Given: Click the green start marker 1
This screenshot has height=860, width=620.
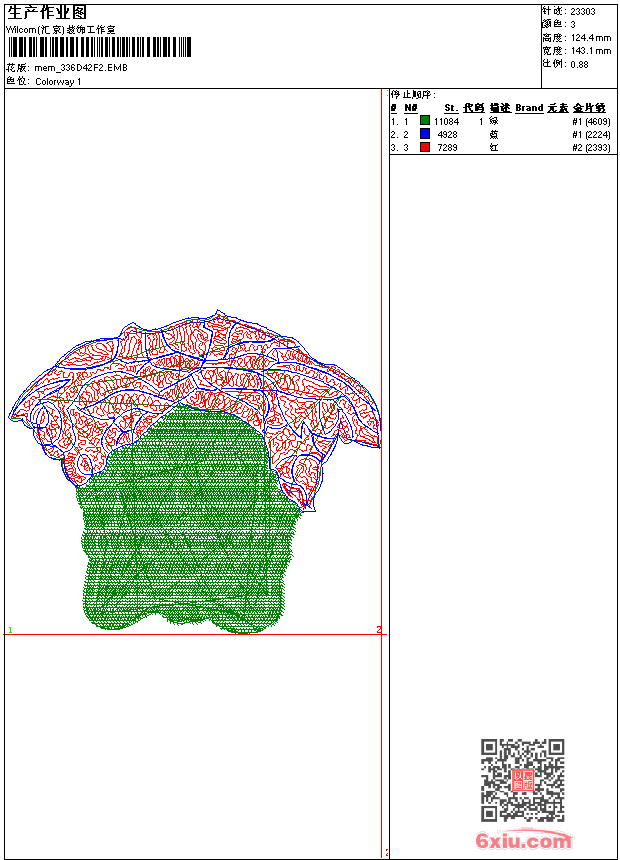Looking at the screenshot, I should [x=10, y=630].
